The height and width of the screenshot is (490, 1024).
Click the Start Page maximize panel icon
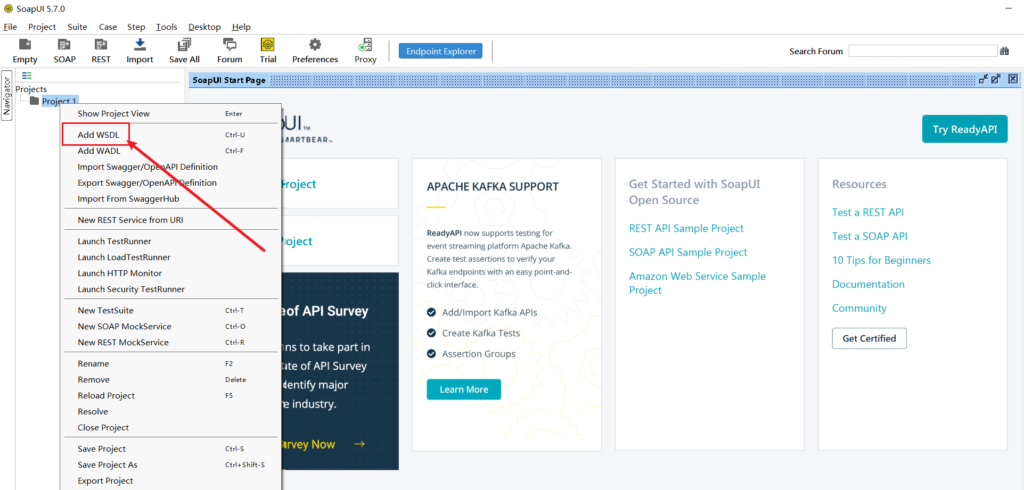click(996, 79)
